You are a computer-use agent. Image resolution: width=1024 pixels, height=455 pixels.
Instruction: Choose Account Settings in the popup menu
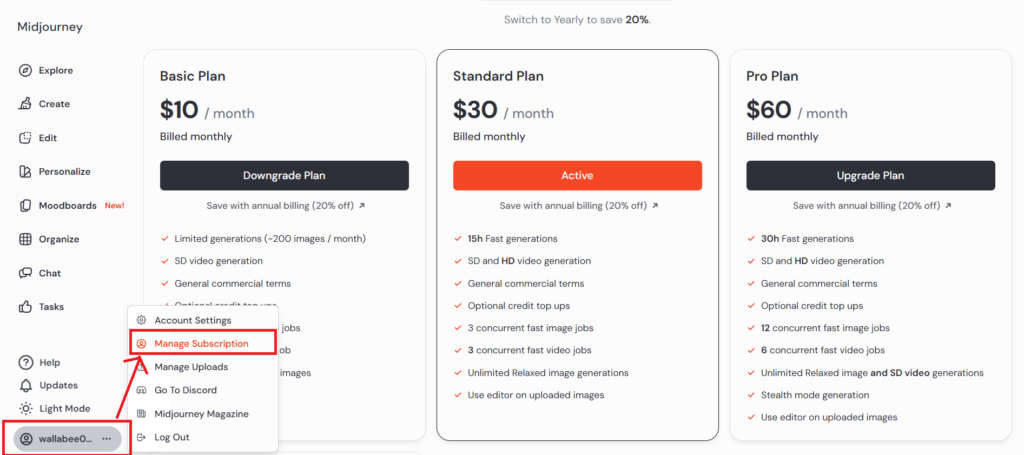coord(184,321)
